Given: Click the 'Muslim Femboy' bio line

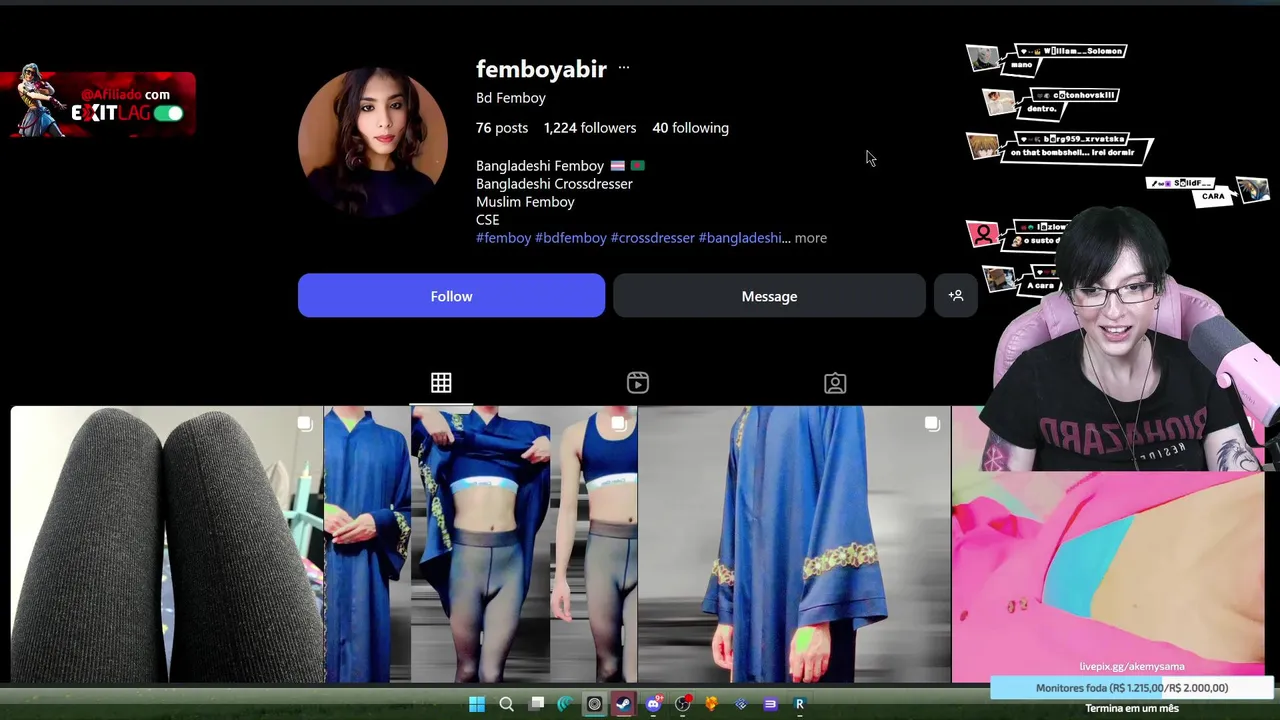Looking at the screenshot, I should 525,202.
